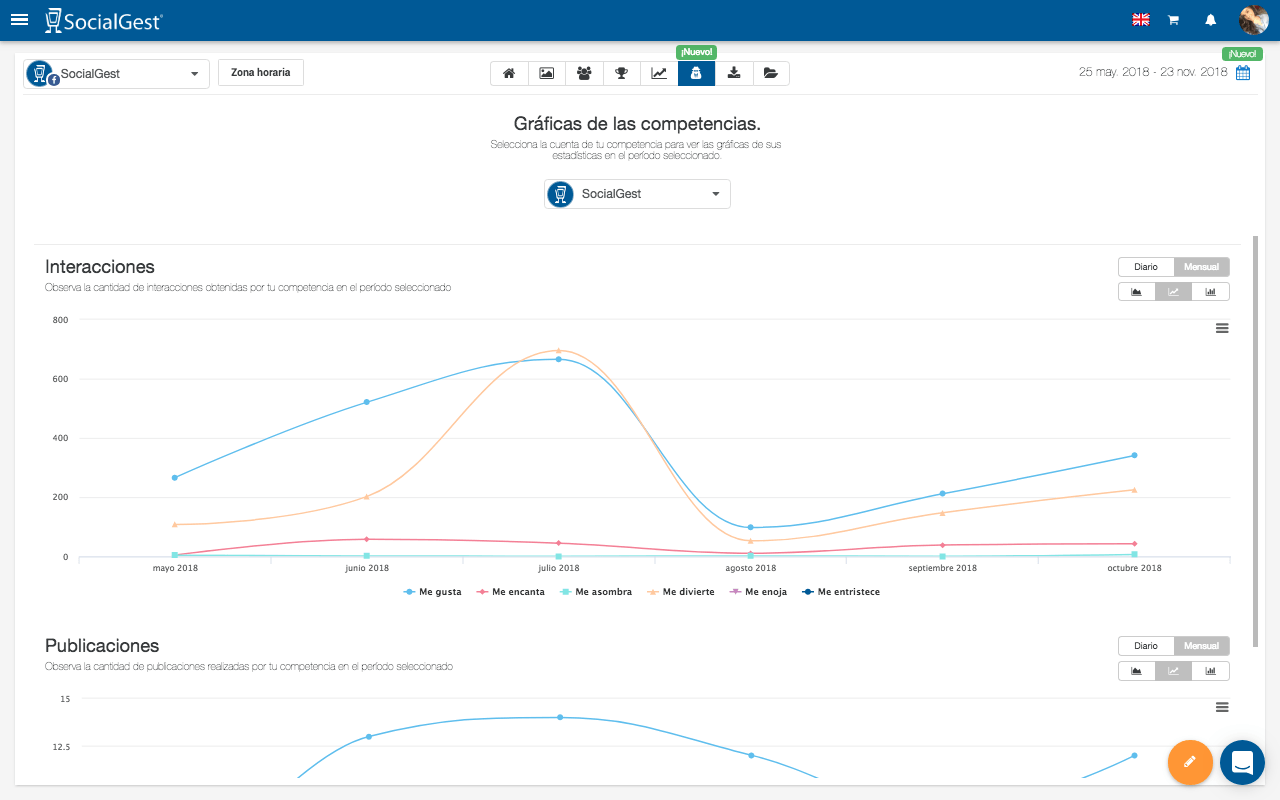Go to the home dashboard tab

point(509,73)
